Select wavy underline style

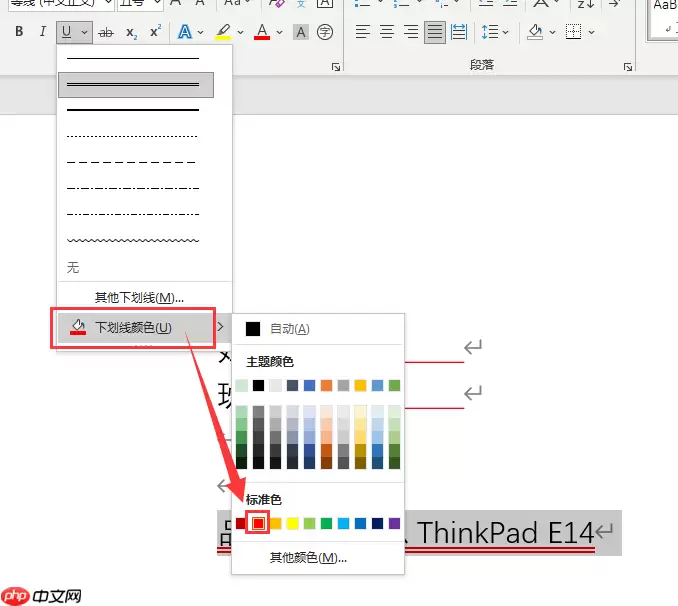coord(136,240)
